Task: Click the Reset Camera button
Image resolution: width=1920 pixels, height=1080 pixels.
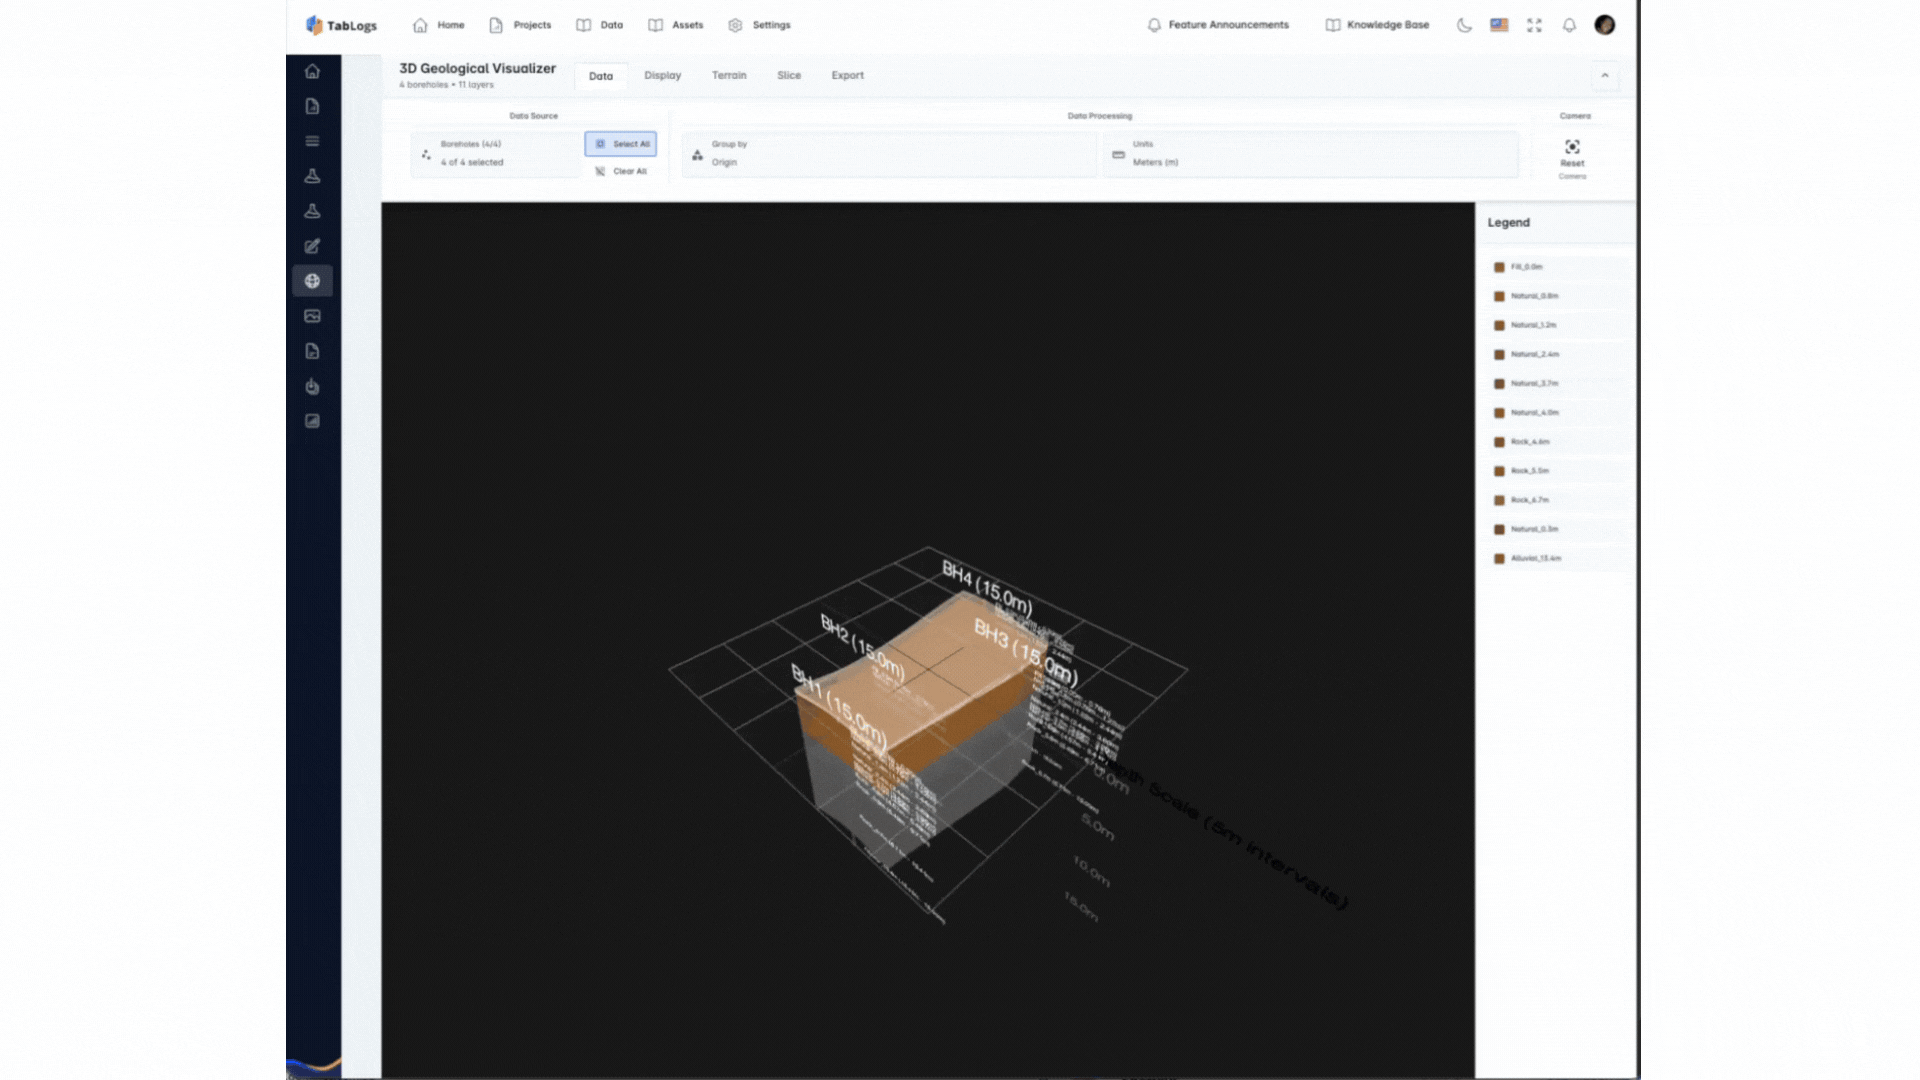Action: pyautogui.click(x=1572, y=158)
